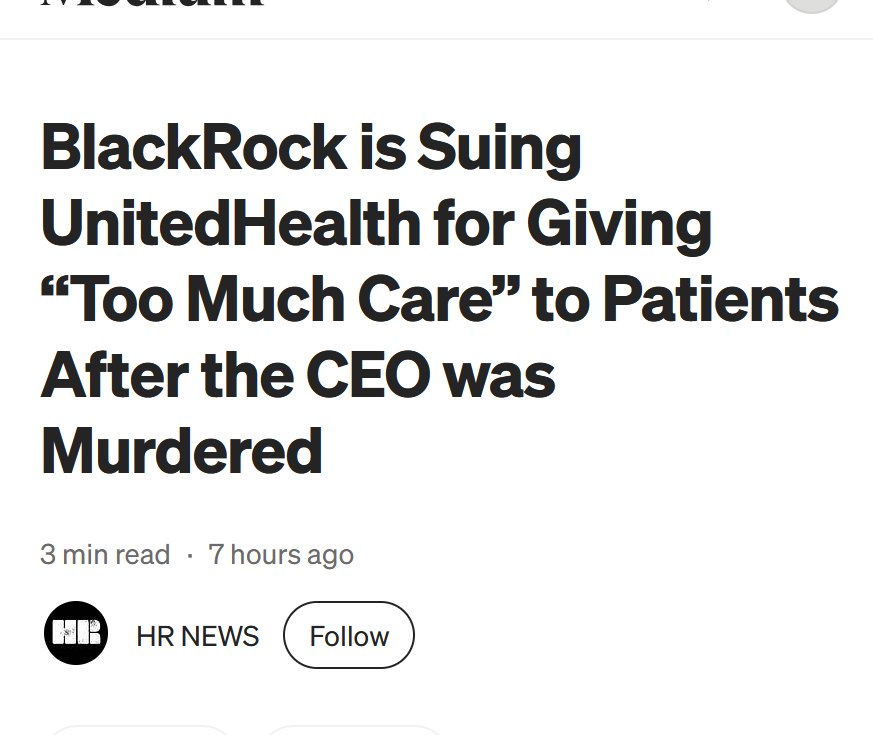Open the user profile avatar menu
873x735 pixels.
click(x=811, y=3)
